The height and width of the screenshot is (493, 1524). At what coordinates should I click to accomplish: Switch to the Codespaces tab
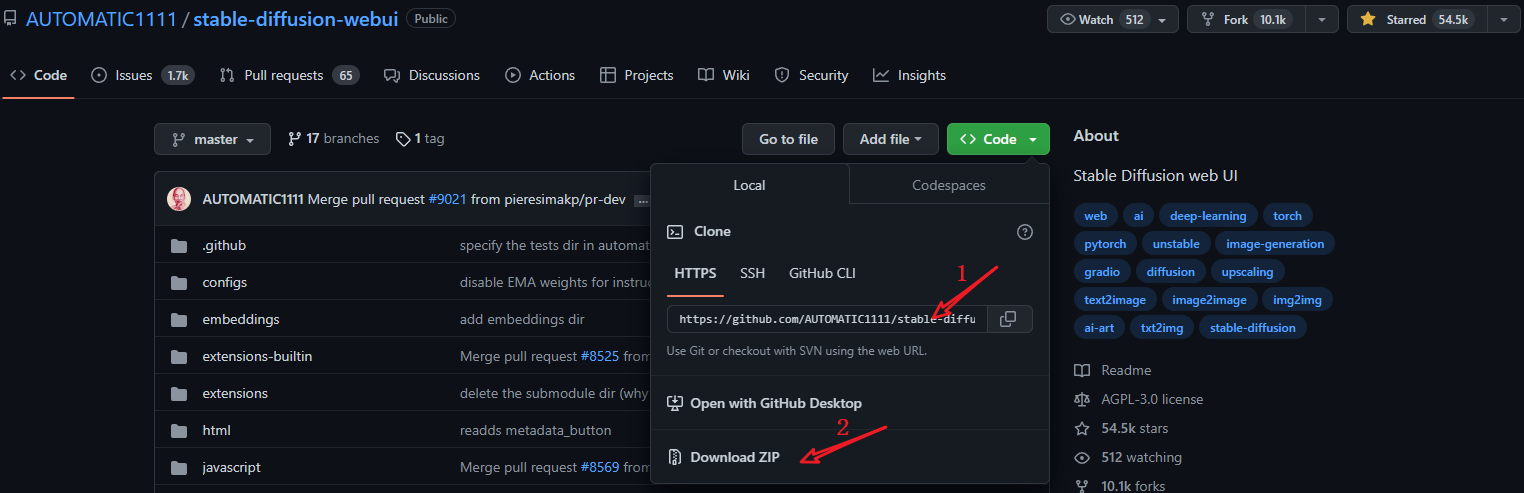949,185
